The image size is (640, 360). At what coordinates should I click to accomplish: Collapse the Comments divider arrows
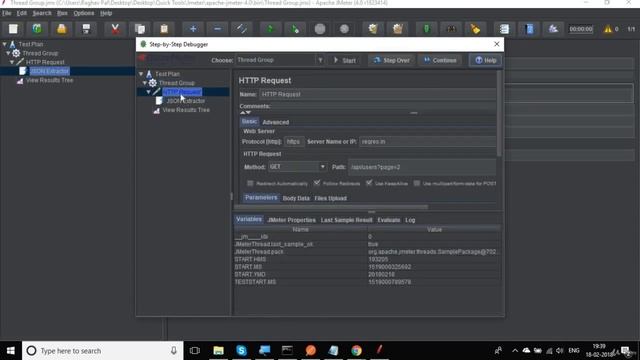(x=245, y=112)
